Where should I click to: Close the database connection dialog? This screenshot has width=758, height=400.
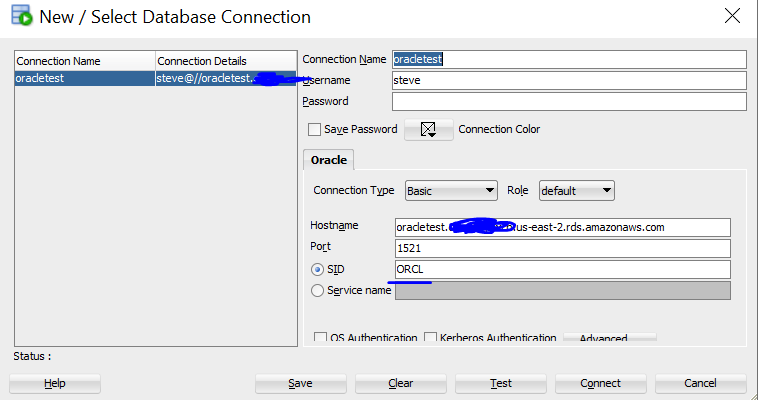pos(732,16)
